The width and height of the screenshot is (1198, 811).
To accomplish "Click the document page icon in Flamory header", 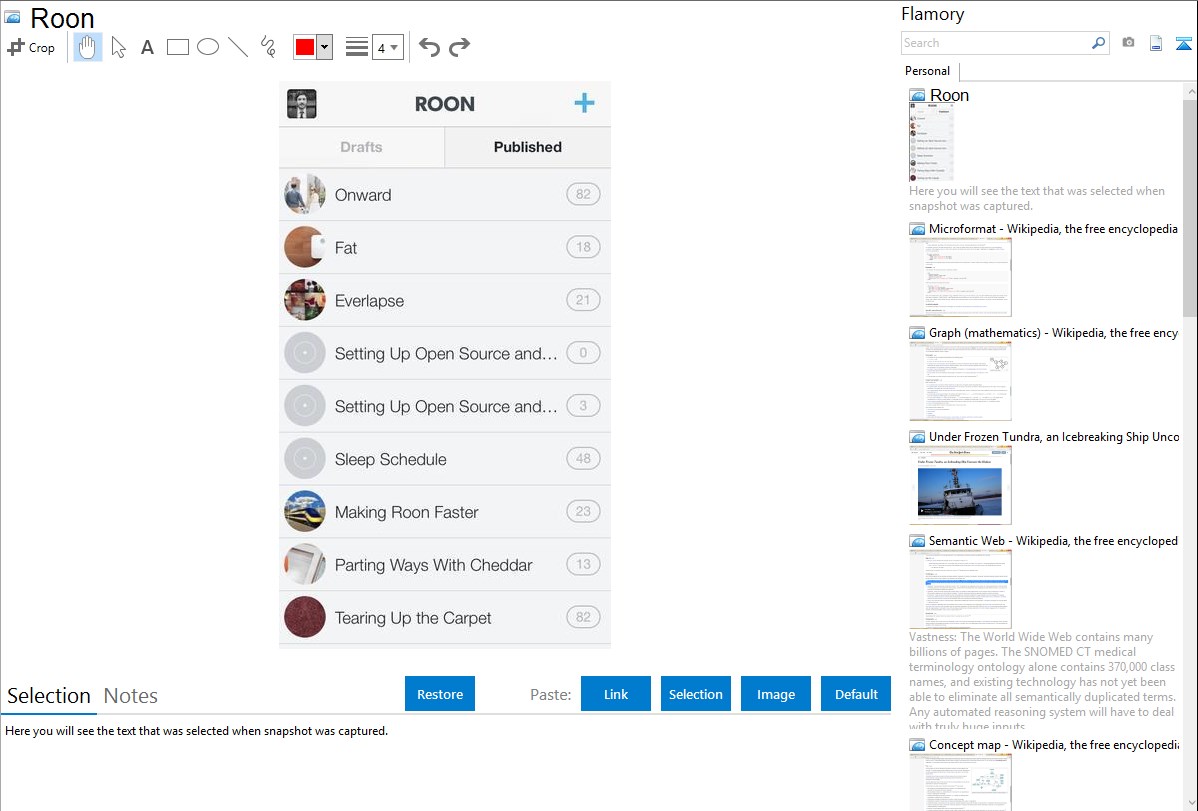I will coord(1156,43).
